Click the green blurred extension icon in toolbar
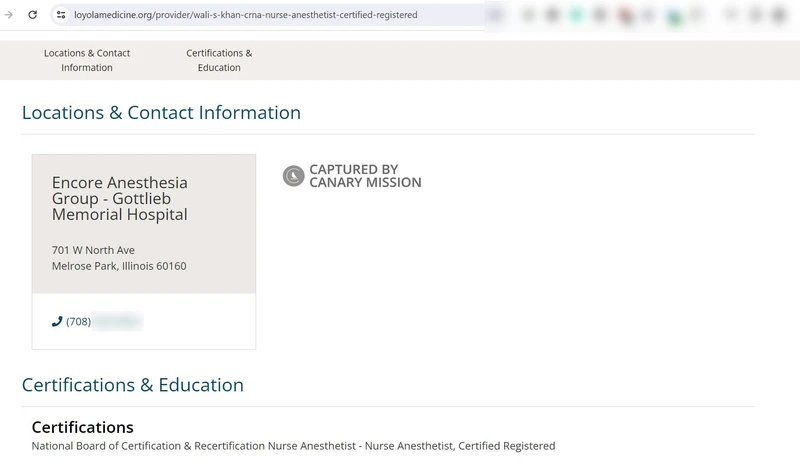Viewport: 800px width, 476px height. coord(577,15)
